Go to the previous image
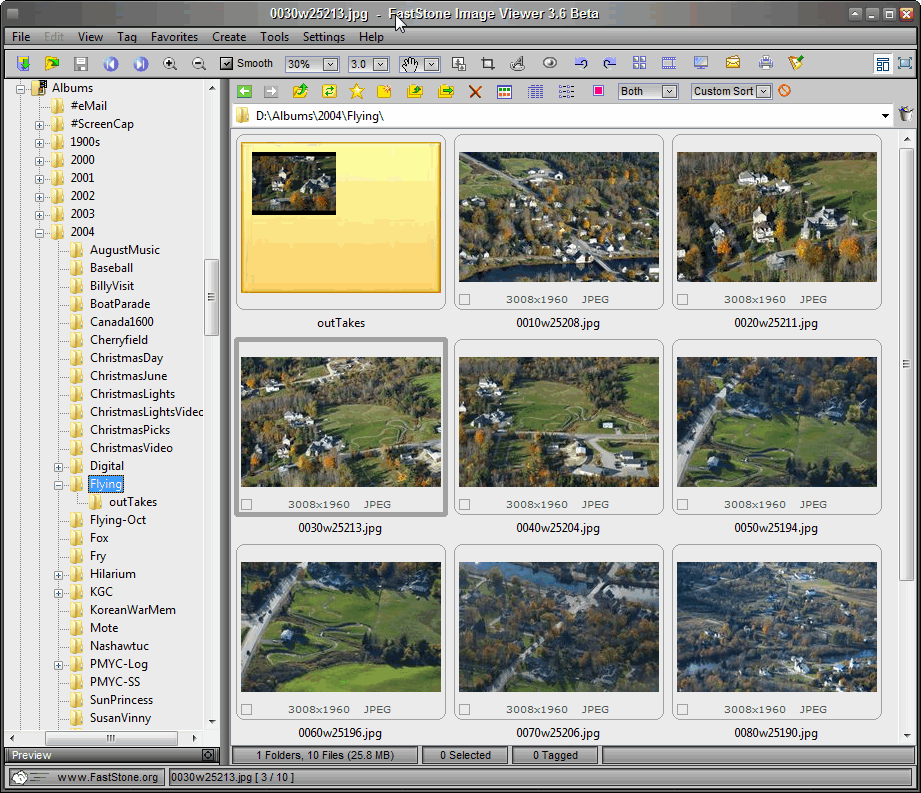 click(110, 63)
